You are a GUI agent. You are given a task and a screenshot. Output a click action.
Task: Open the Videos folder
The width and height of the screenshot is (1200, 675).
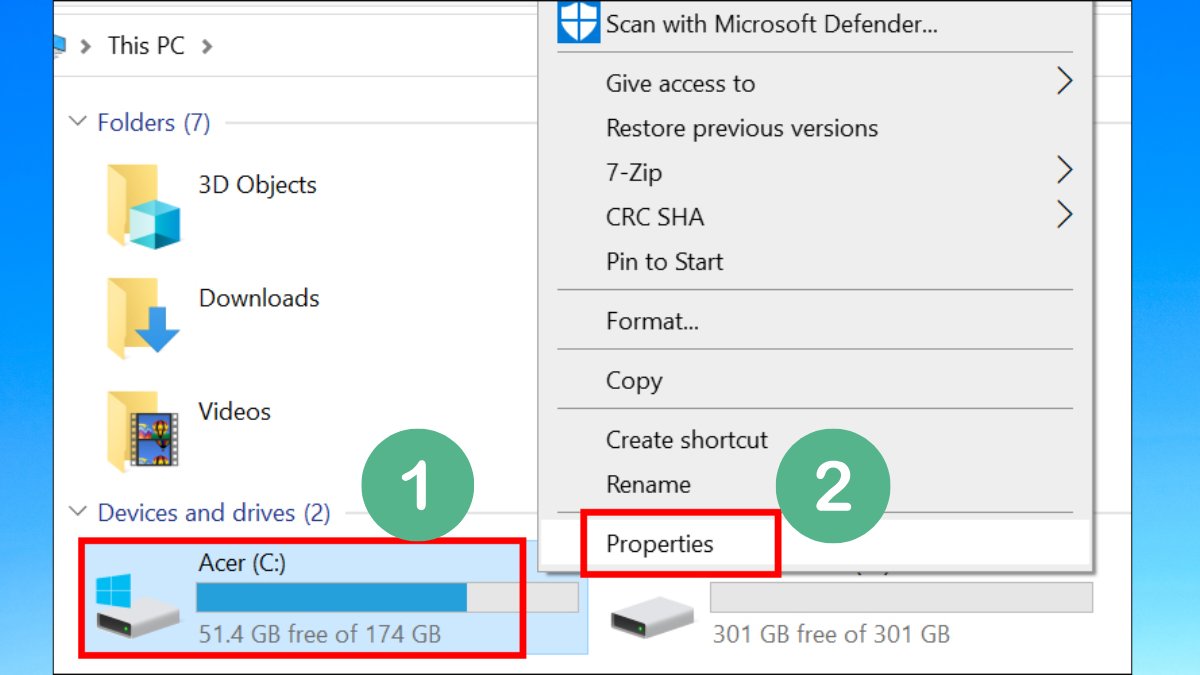pyautogui.click(x=234, y=411)
